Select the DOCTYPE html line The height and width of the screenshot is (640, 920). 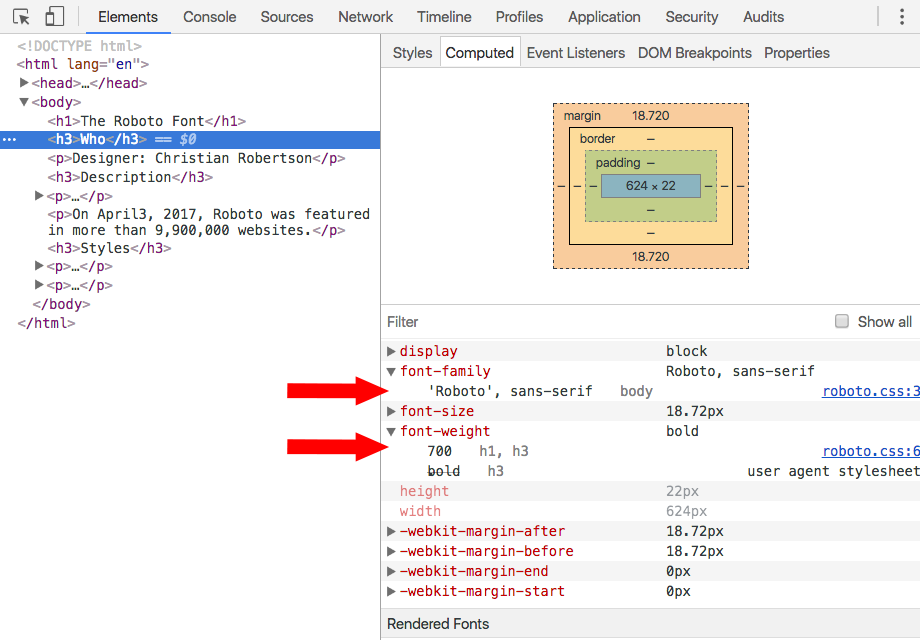pyautogui.click(x=80, y=46)
